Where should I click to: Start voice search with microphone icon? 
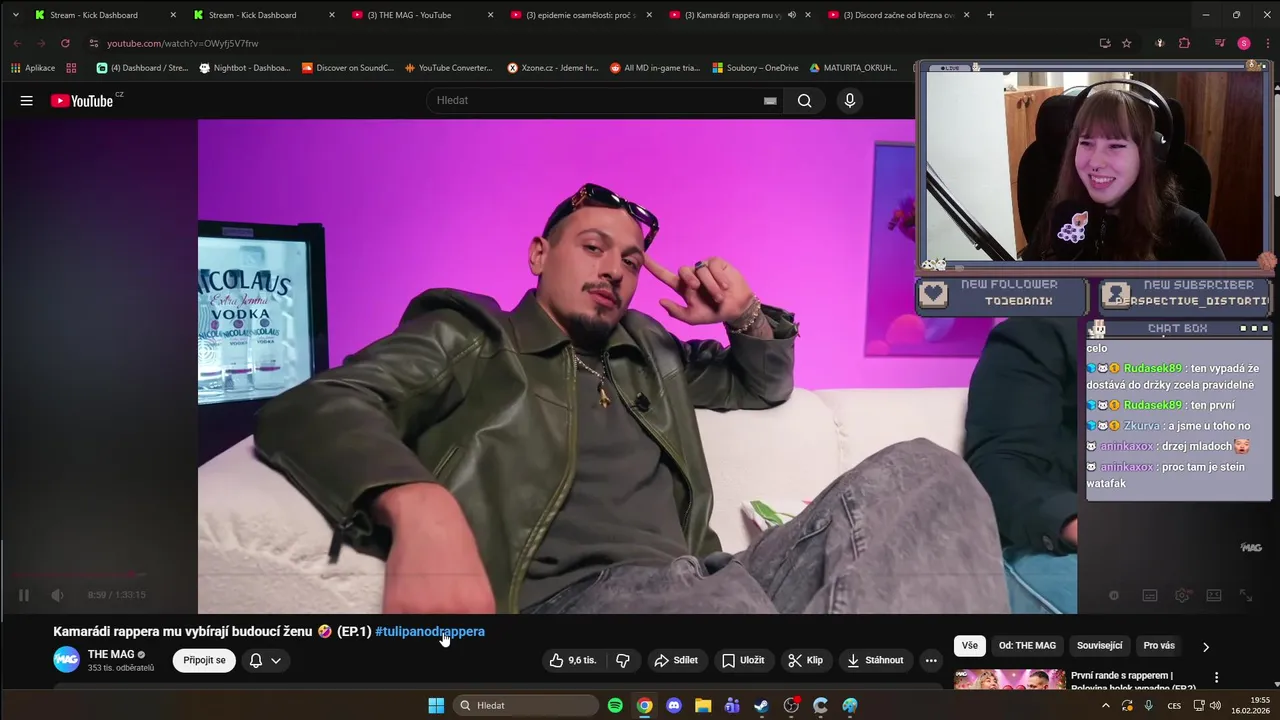click(850, 100)
